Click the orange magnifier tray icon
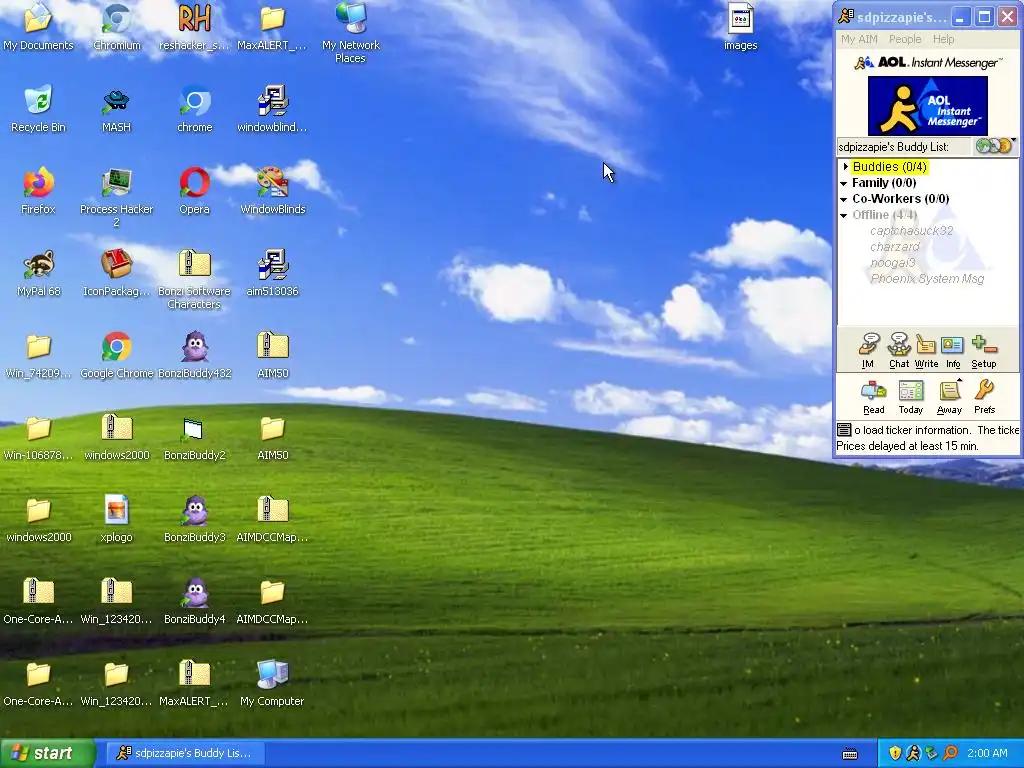 [950, 753]
